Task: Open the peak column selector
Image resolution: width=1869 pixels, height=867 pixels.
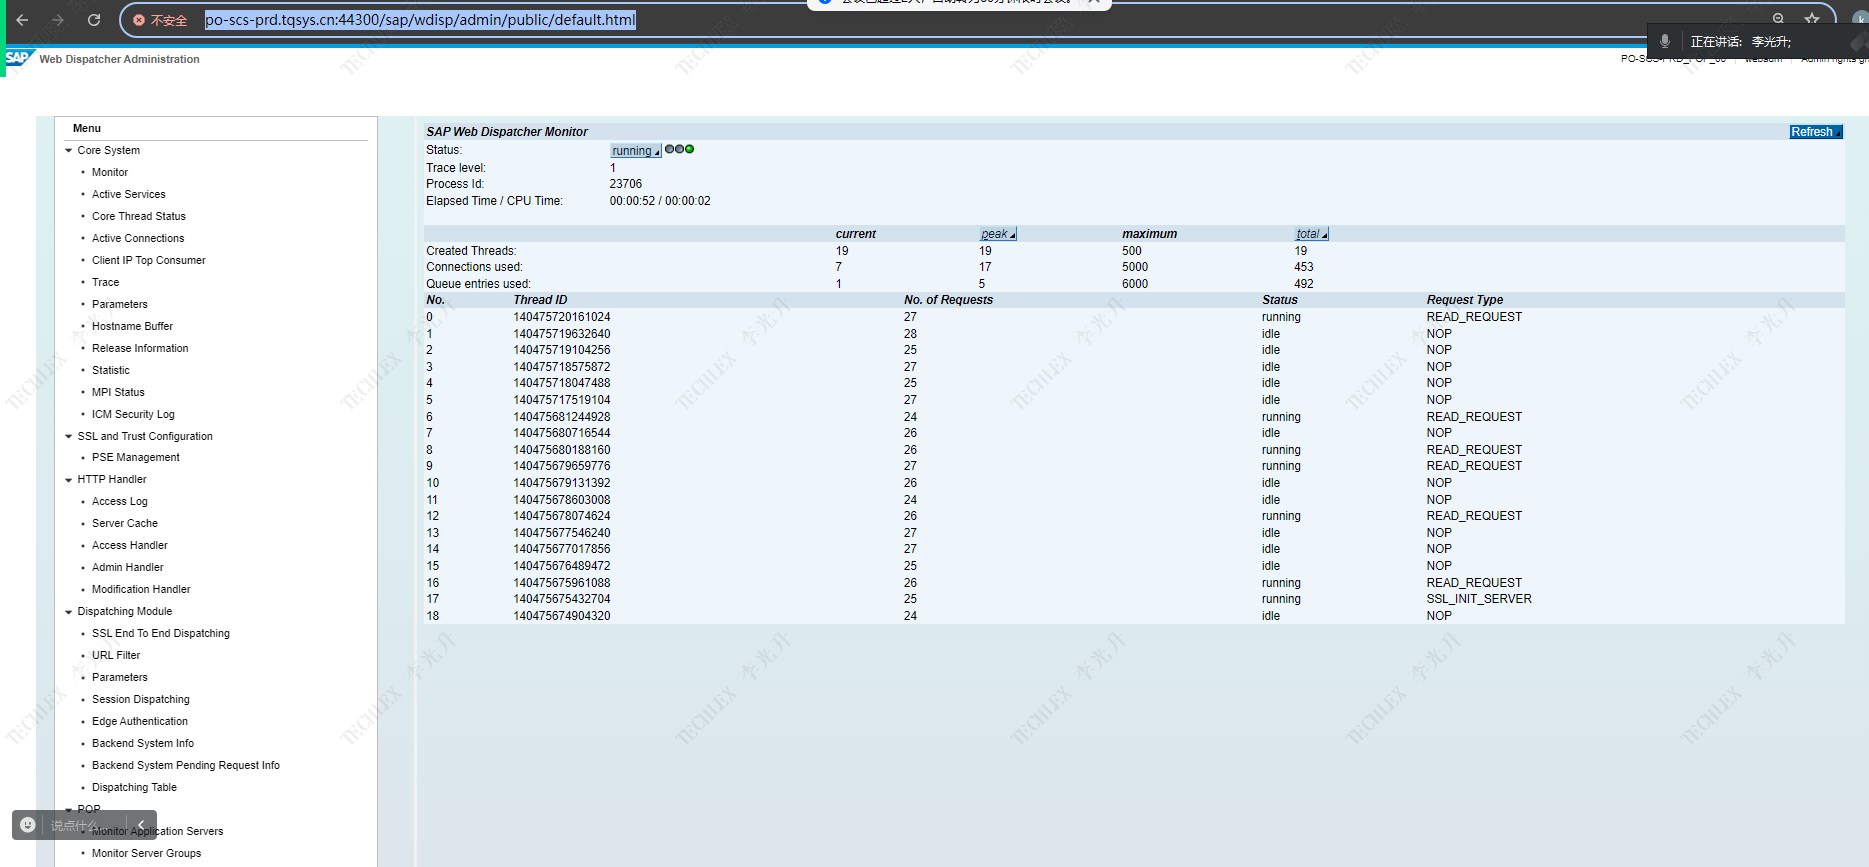Action: [x=998, y=234]
